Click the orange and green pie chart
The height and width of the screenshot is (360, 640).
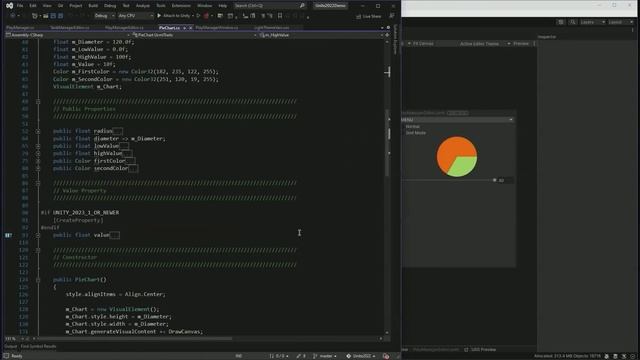(457, 157)
